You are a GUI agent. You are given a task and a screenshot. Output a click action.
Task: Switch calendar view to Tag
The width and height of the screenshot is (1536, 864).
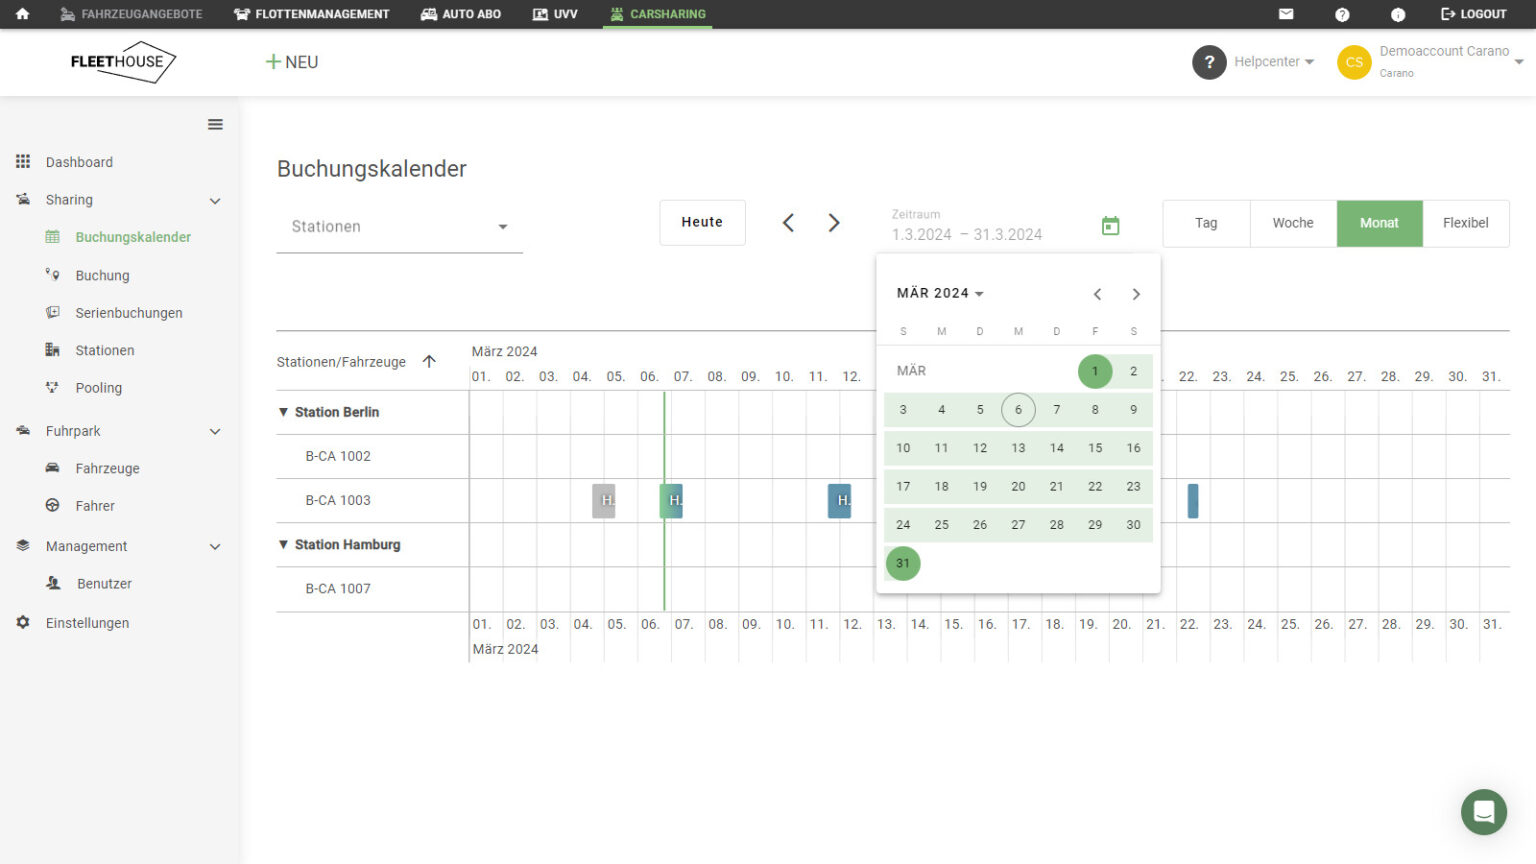click(1206, 223)
